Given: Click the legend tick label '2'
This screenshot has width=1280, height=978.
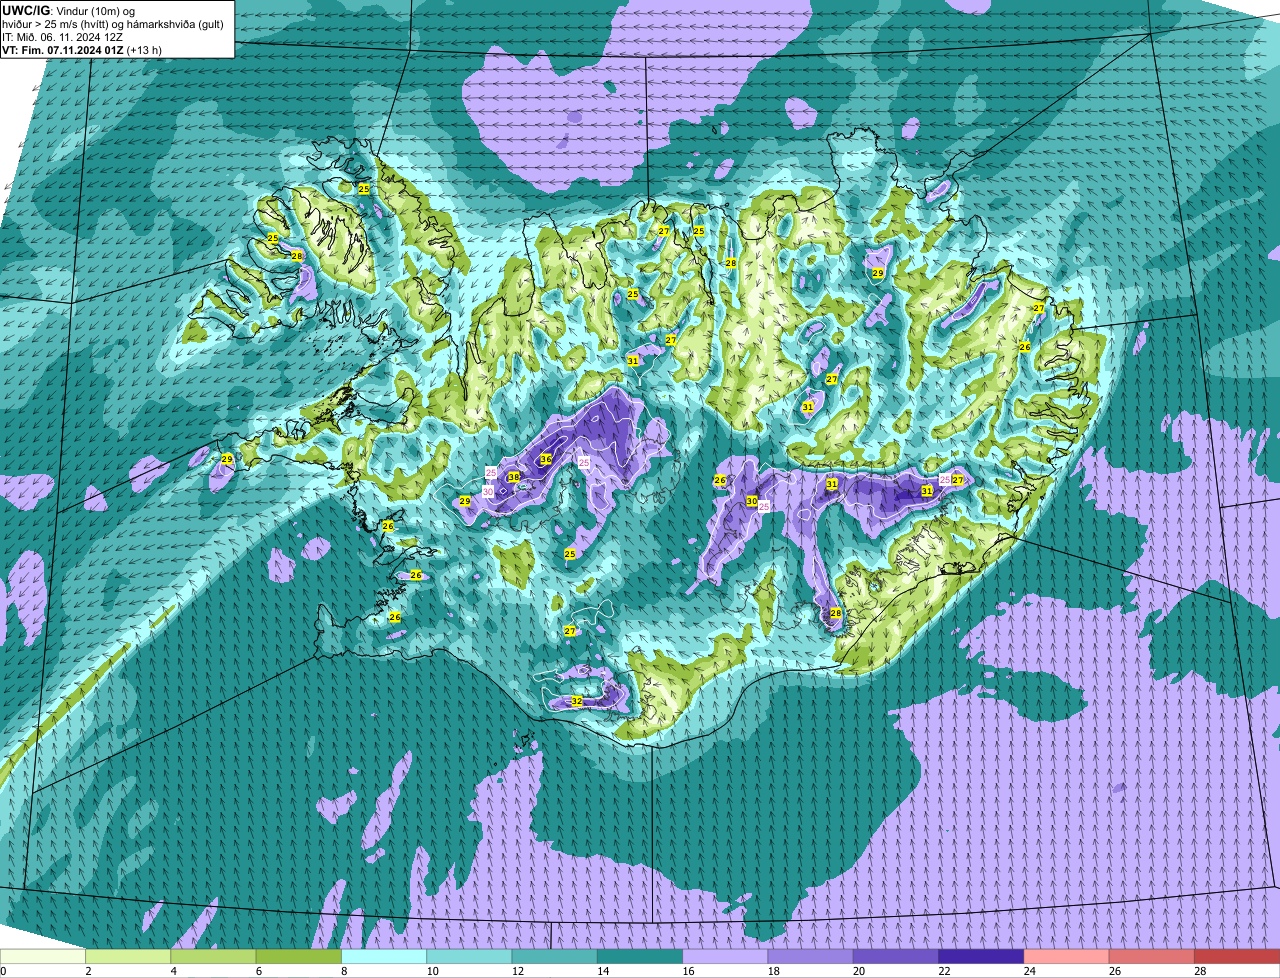Looking at the screenshot, I should (x=88, y=971).
